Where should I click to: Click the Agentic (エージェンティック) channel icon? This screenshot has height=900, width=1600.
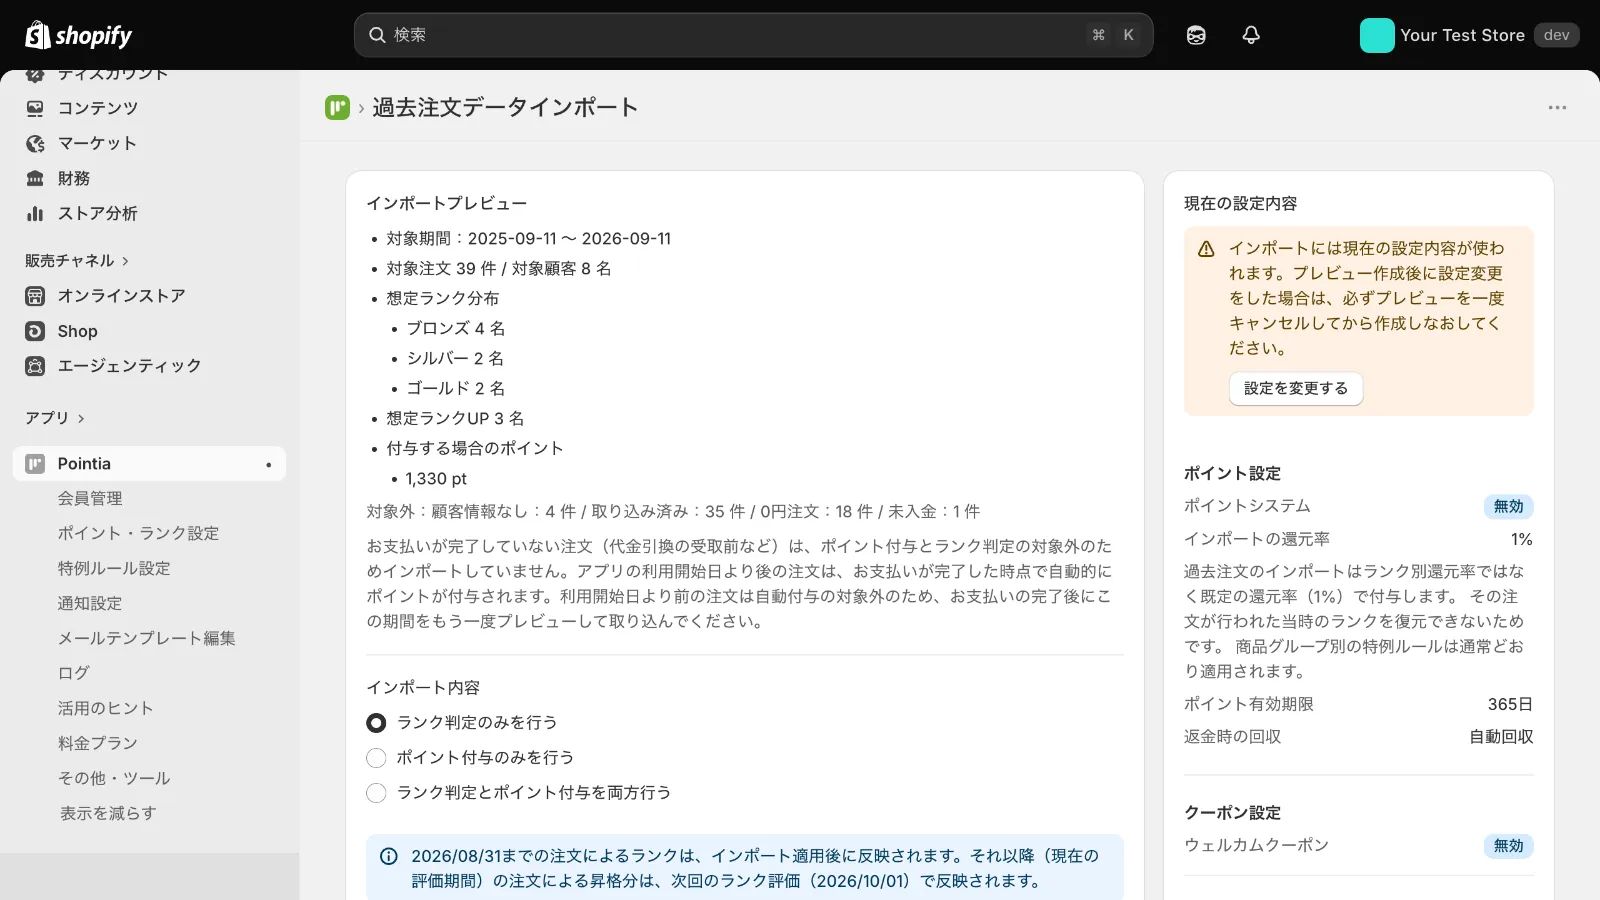pyautogui.click(x=35, y=366)
